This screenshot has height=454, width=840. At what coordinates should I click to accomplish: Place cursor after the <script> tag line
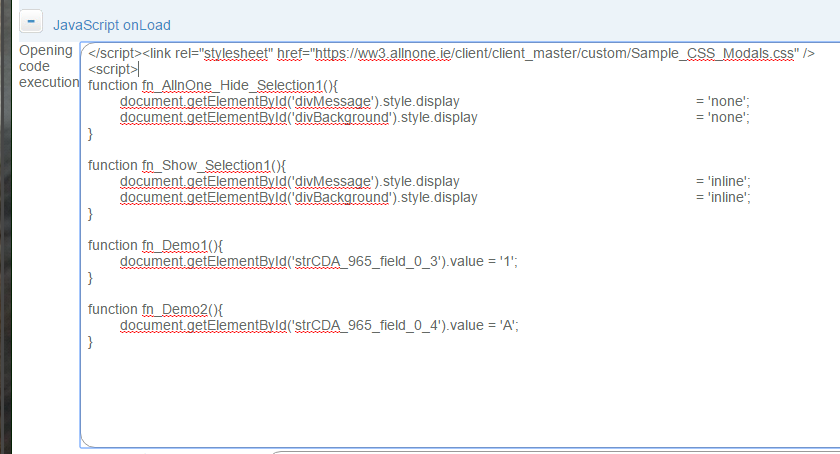coord(139,69)
